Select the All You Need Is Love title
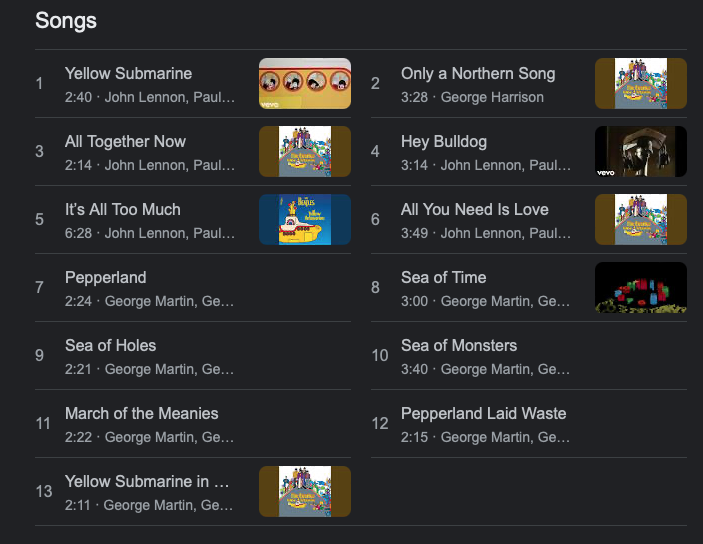The image size is (703, 544). tap(474, 209)
